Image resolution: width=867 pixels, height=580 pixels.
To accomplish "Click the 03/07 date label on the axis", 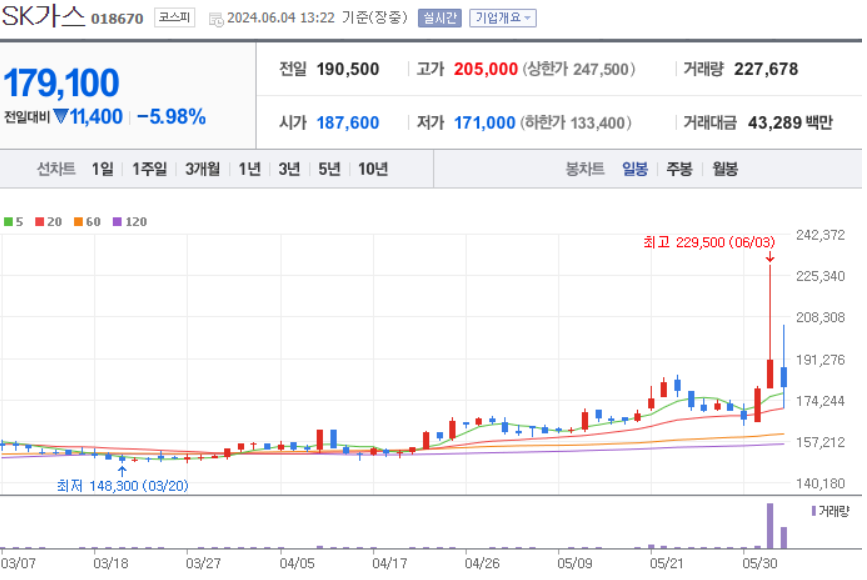I will click(18, 563).
